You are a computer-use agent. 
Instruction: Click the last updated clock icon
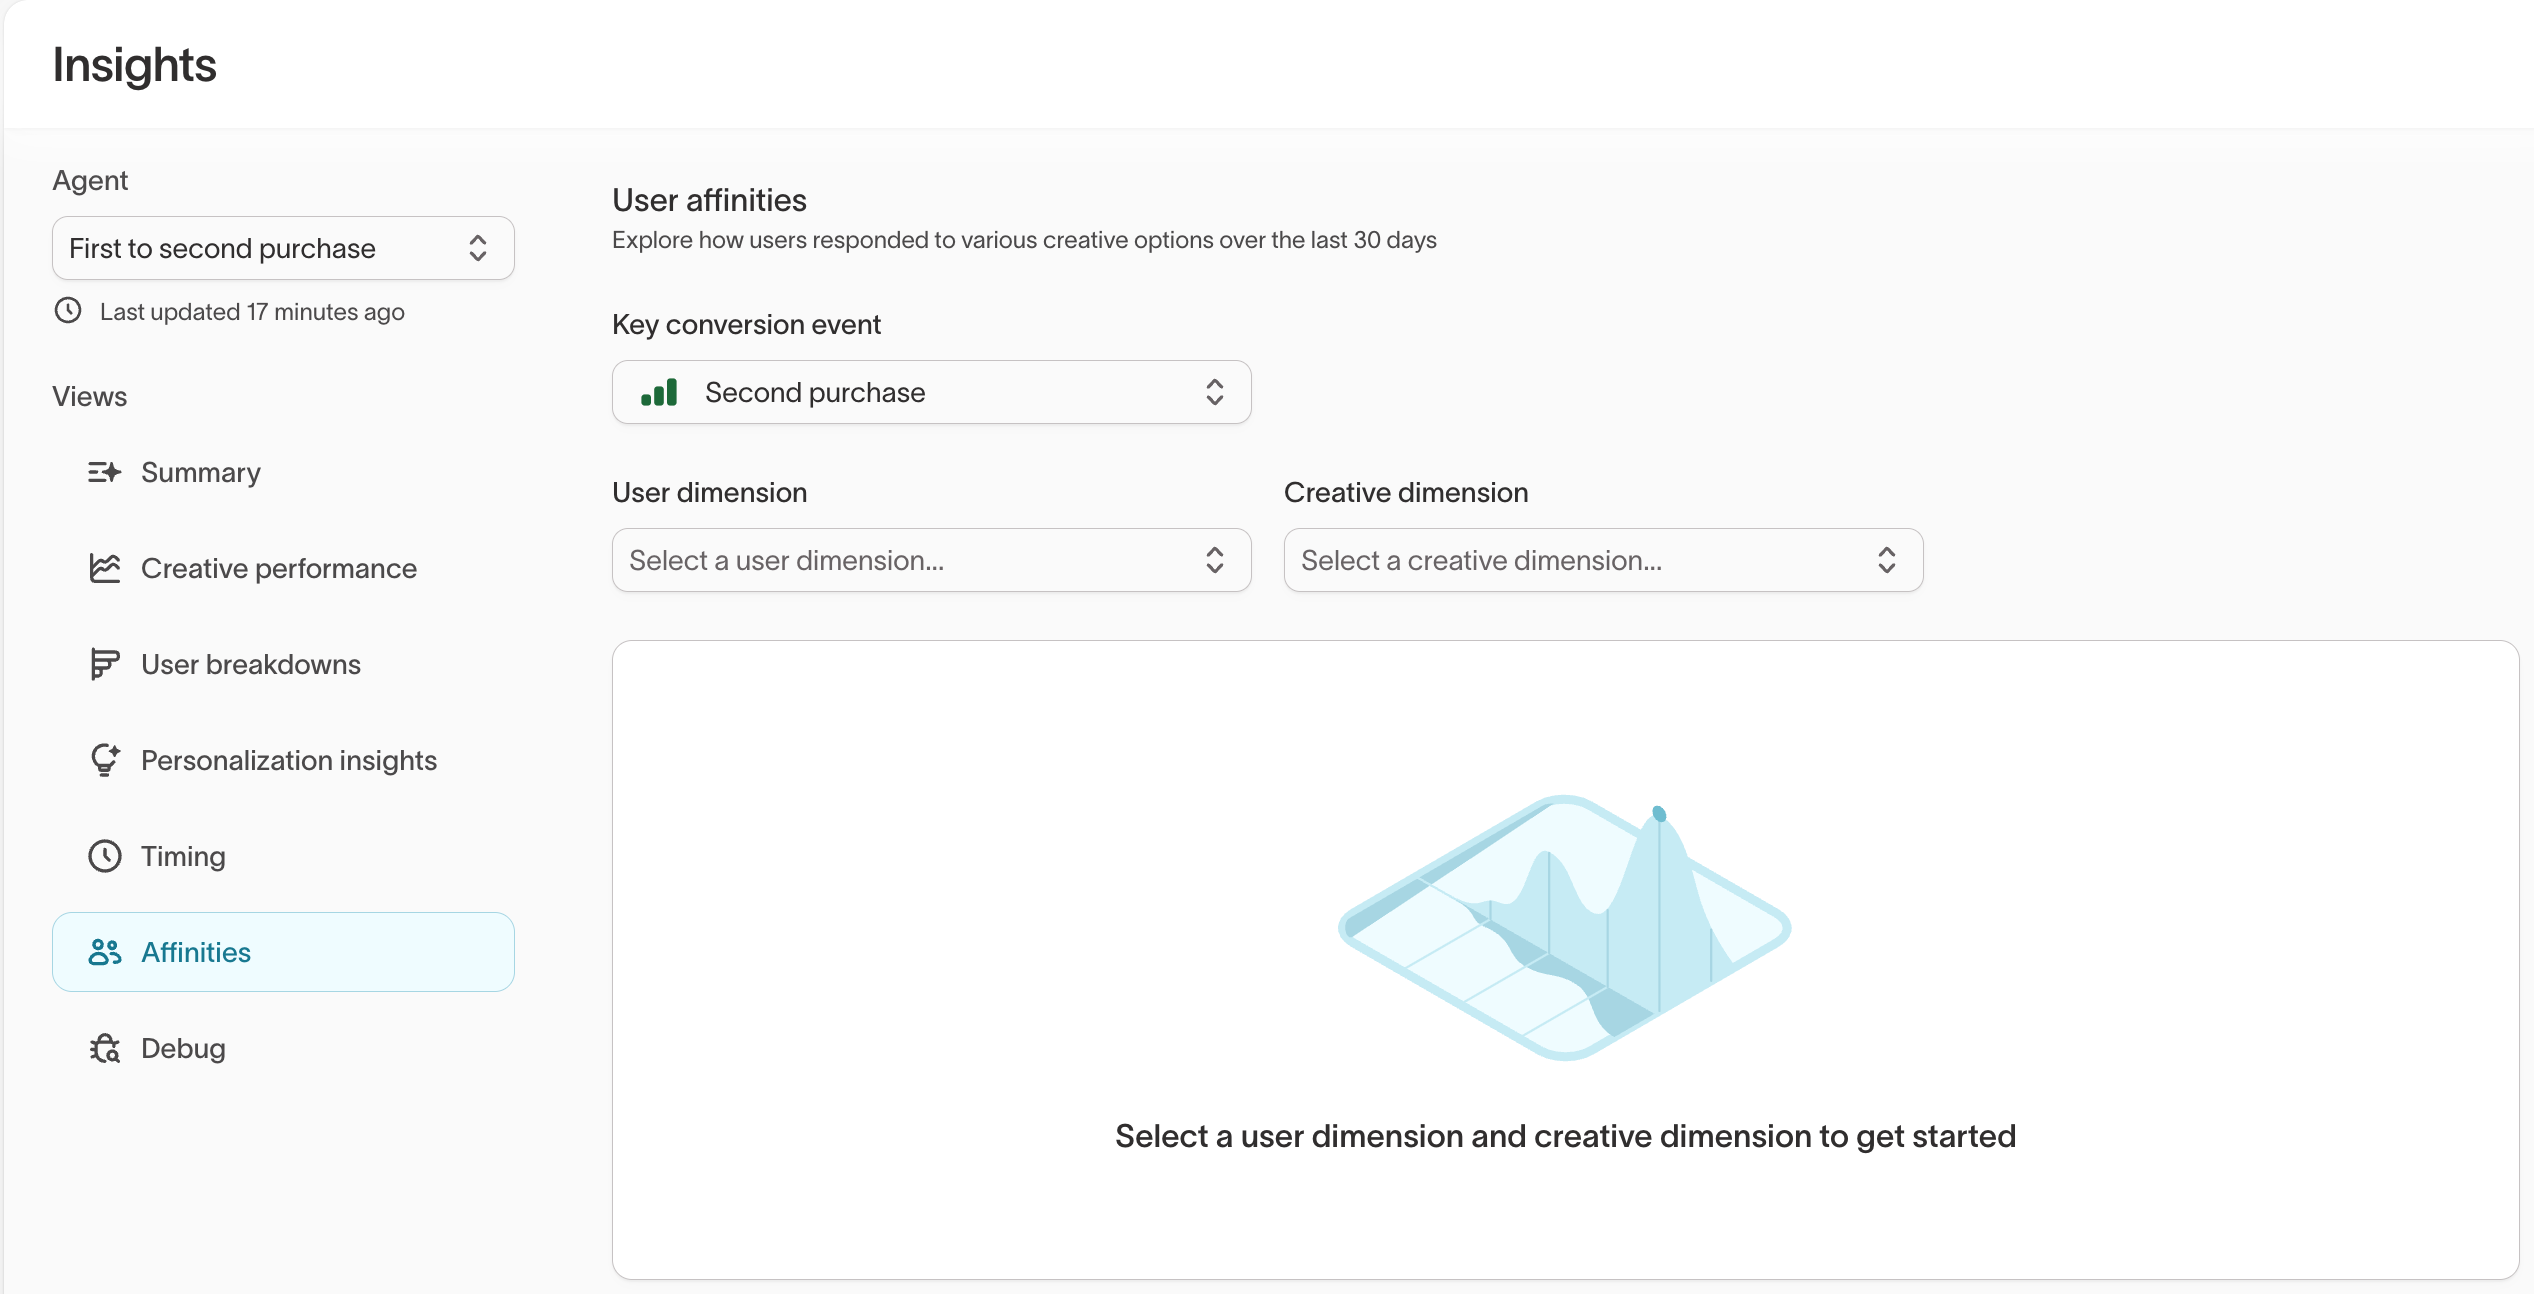68,311
